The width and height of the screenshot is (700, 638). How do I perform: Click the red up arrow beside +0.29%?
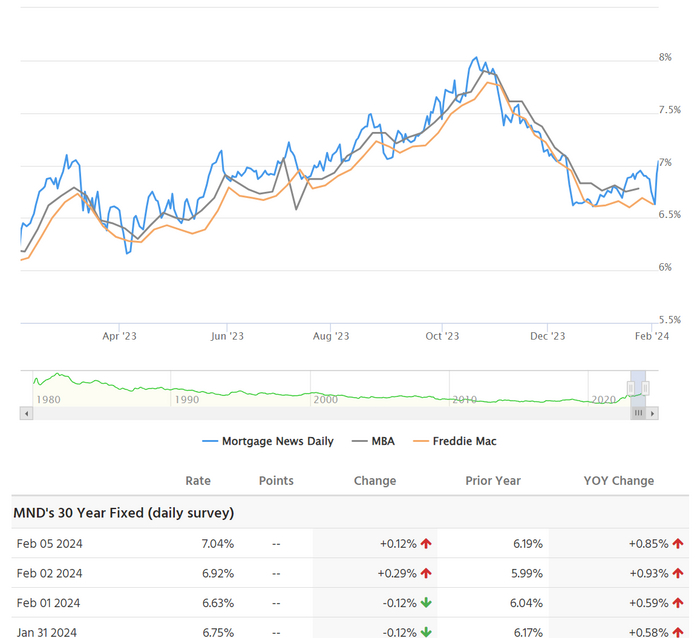426,573
